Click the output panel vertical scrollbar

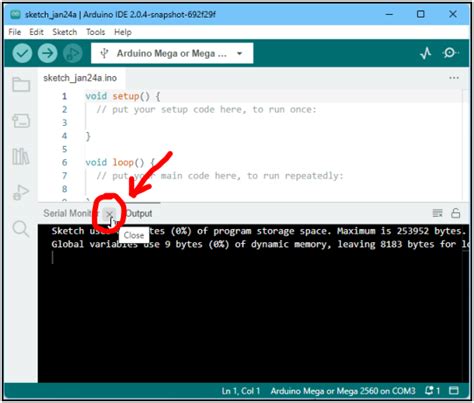pyautogui.click(x=466, y=303)
